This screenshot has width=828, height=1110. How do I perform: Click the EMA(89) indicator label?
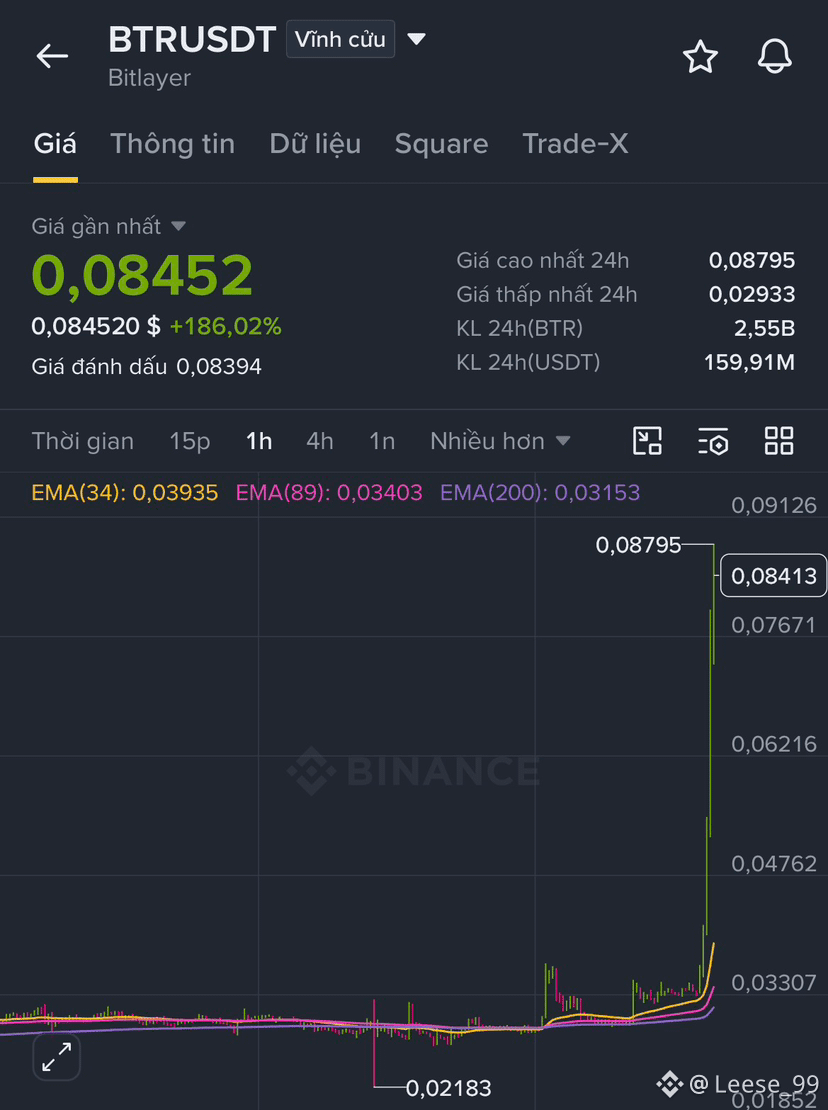[328, 492]
